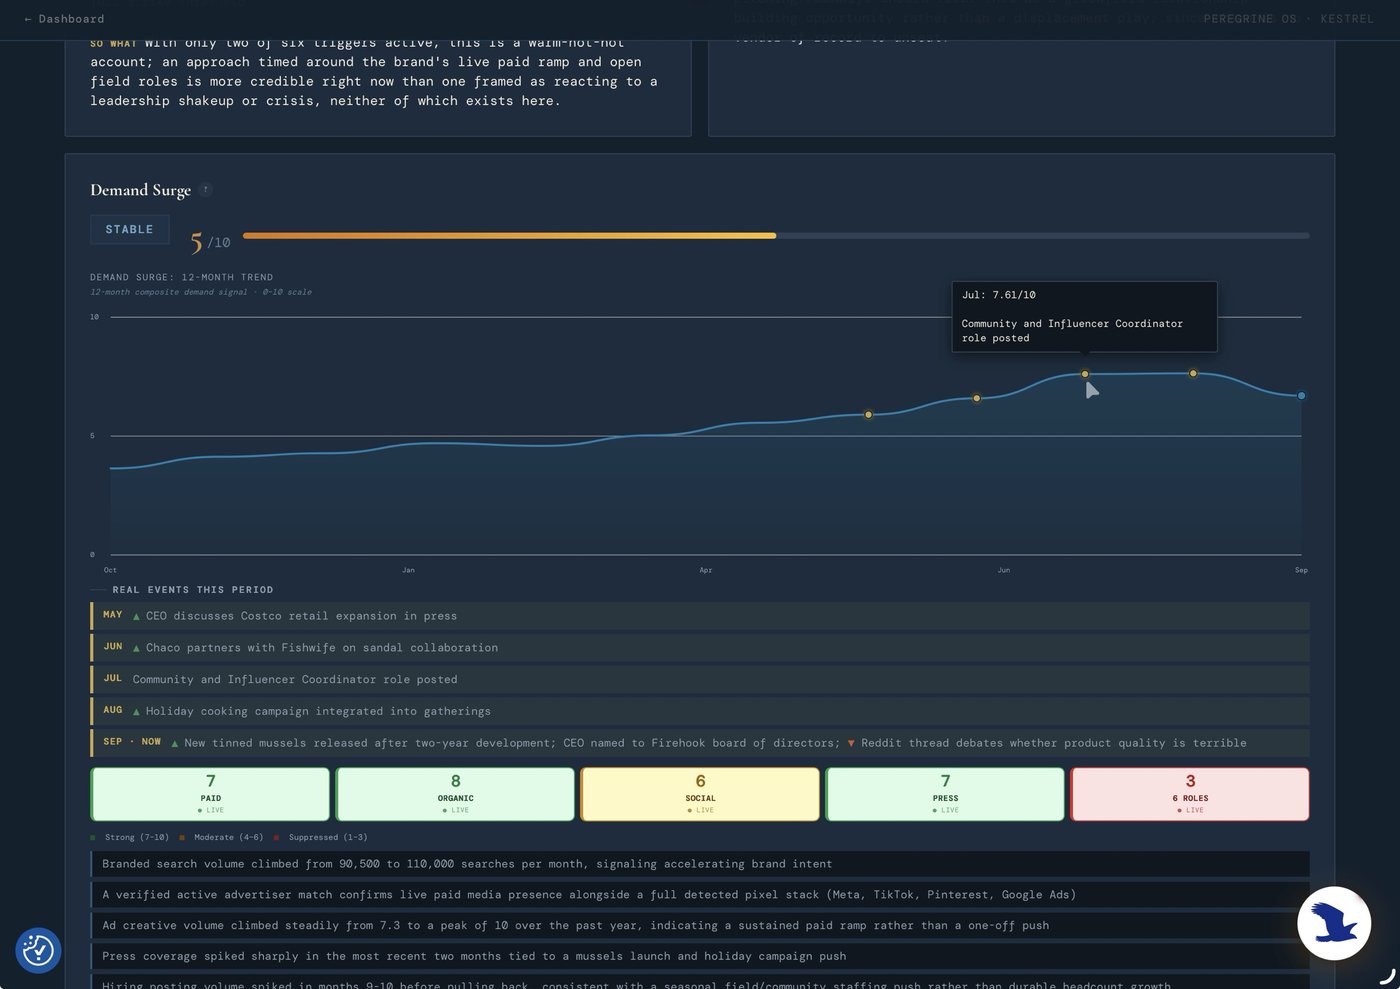Select the August data point on trend chart
1400x989 pixels.
point(1193,373)
